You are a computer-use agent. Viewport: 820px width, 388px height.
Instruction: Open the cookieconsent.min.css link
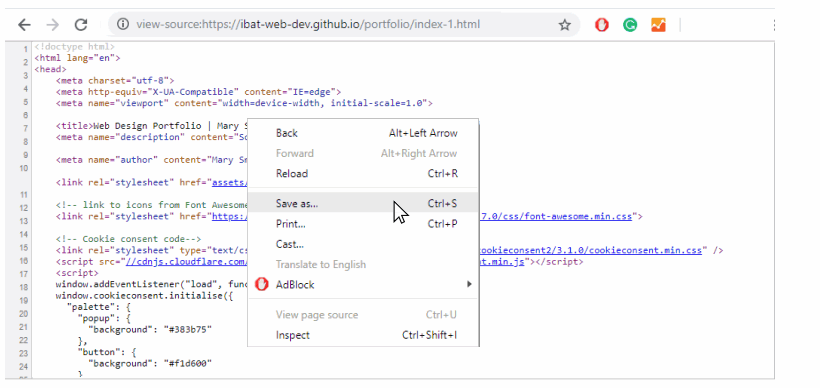pos(590,250)
